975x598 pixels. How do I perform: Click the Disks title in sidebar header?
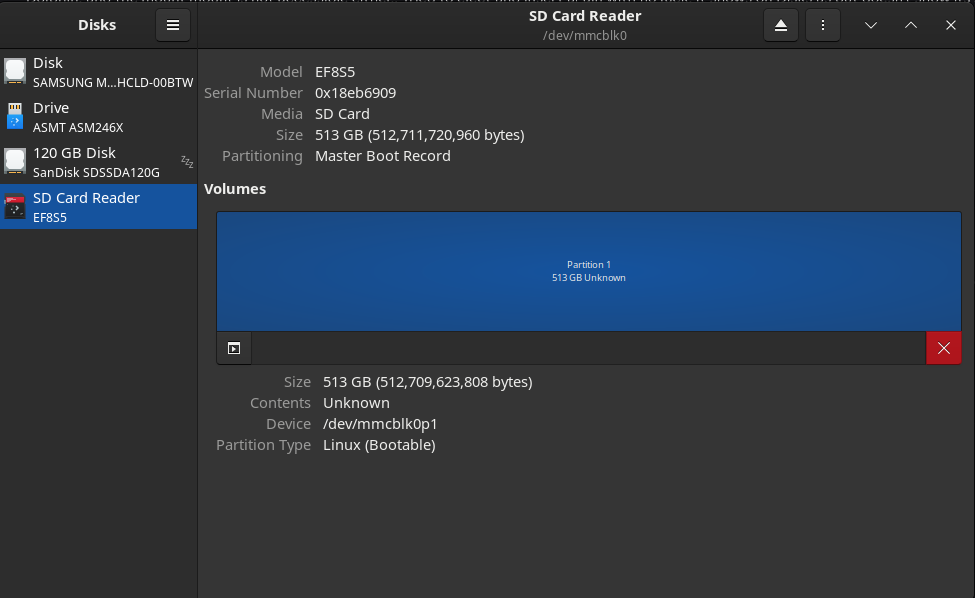point(97,25)
